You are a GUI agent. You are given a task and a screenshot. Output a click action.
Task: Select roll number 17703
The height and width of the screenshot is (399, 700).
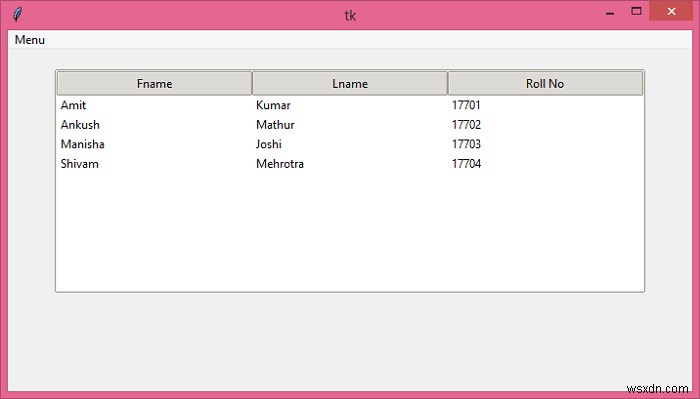click(x=467, y=144)
